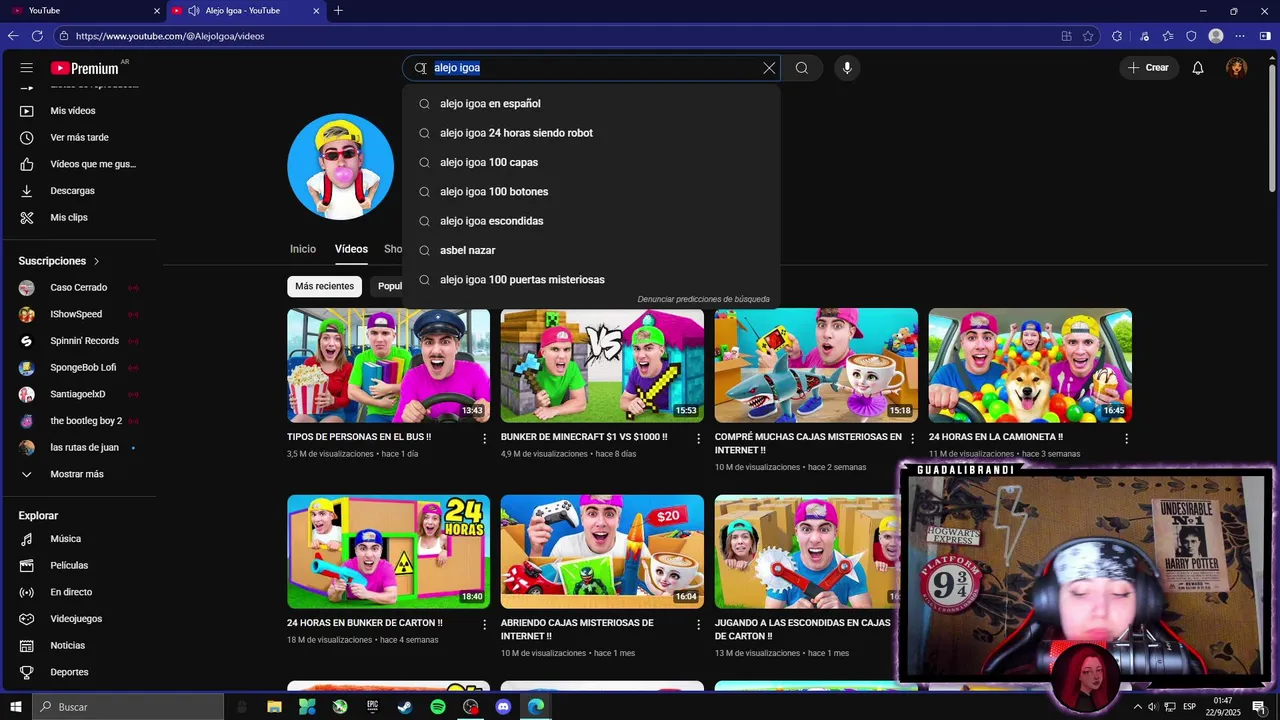Add page to favorites star icon

[x=1088, y=36]
